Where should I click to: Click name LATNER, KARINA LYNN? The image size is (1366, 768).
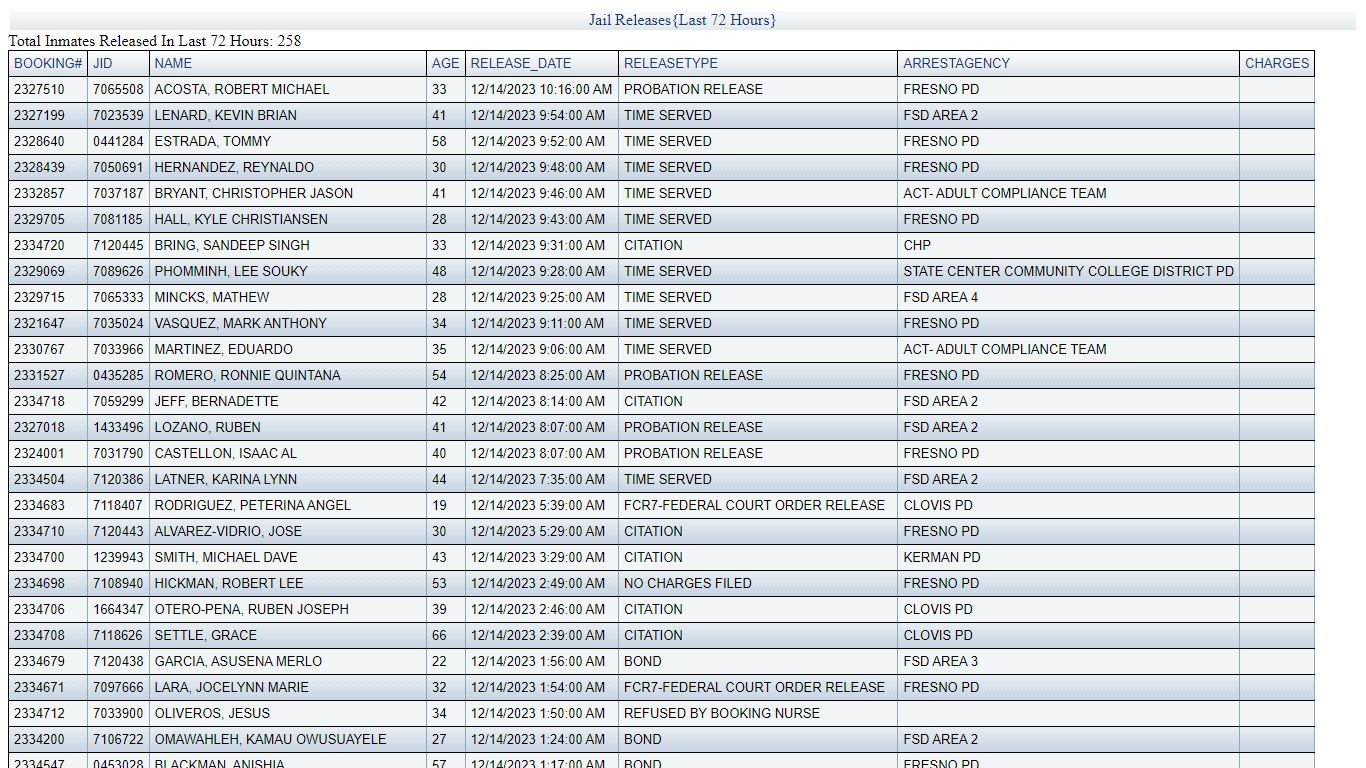coord(226,479)
